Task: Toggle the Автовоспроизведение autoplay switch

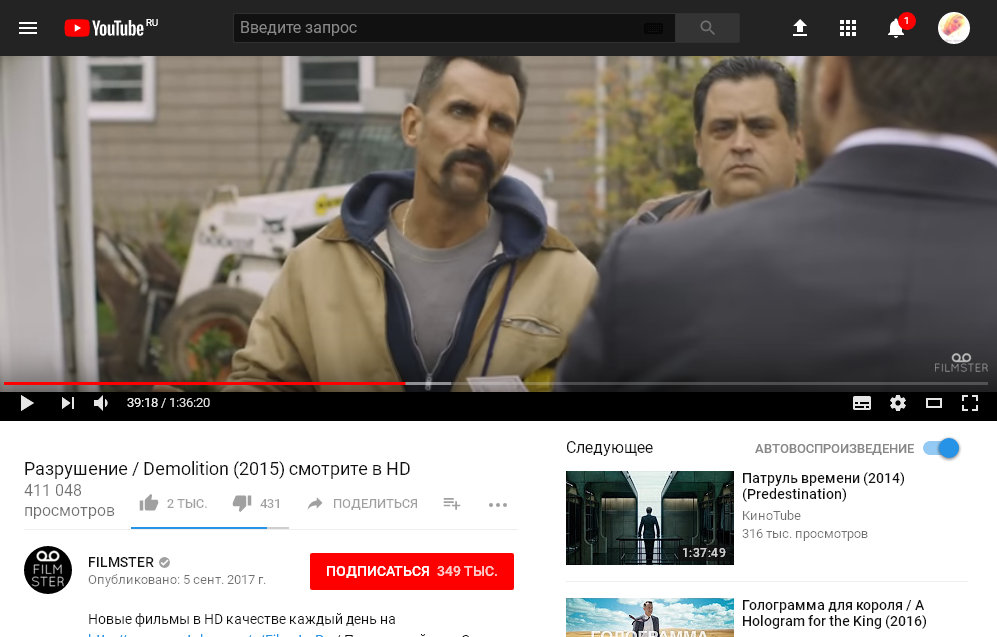Action: pyautogui.click(x=942, y=448)
